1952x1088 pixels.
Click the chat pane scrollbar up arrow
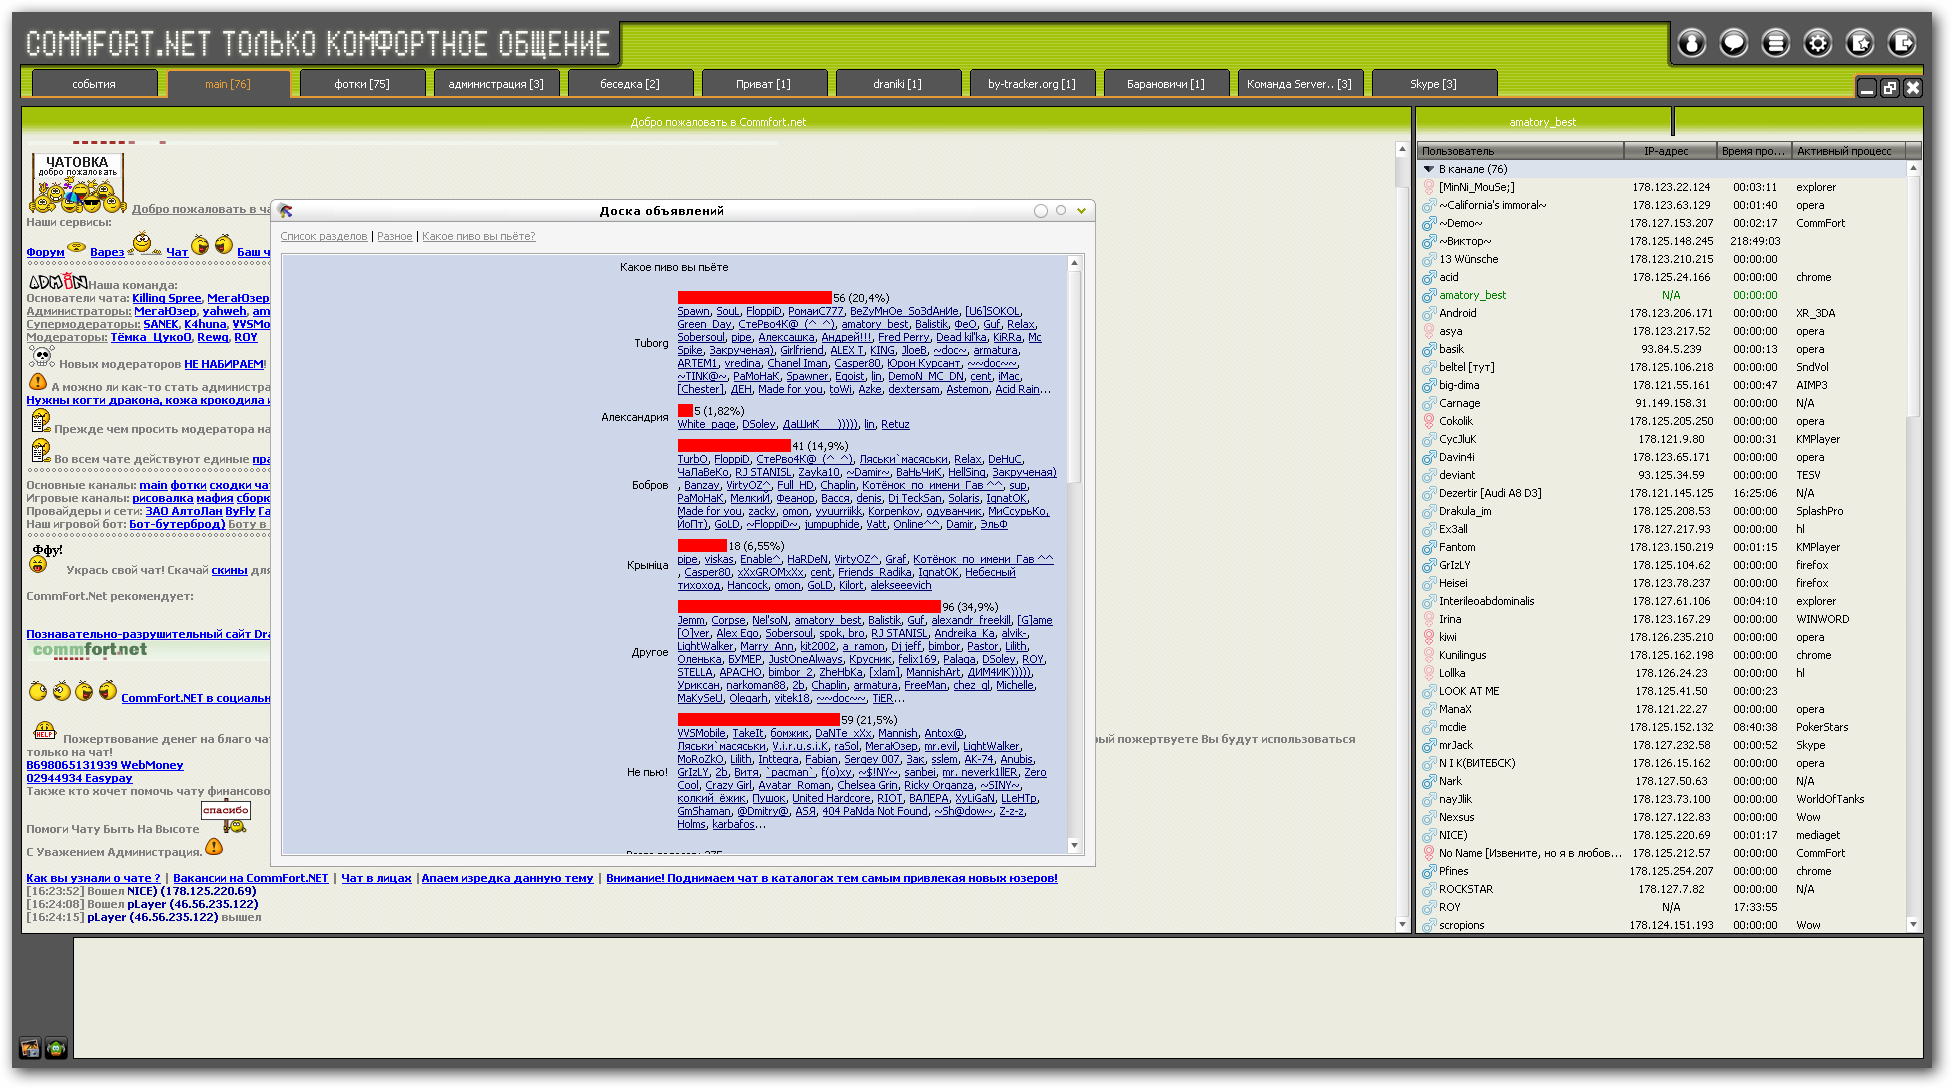click(1402, 149)
